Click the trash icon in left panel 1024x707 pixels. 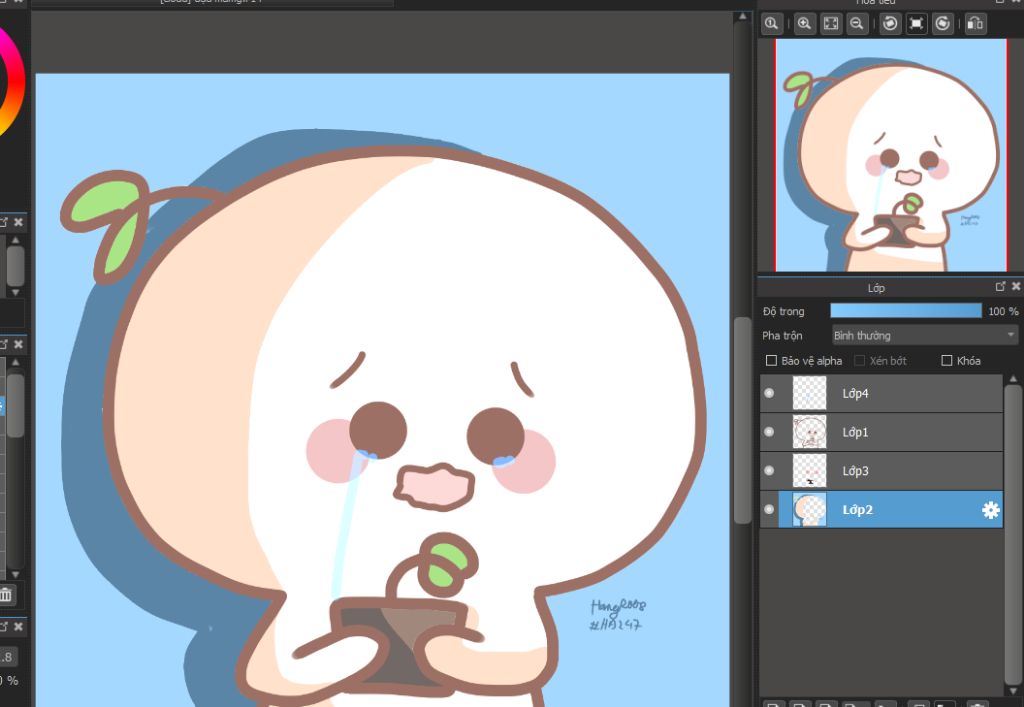click(x=6, y=595)
